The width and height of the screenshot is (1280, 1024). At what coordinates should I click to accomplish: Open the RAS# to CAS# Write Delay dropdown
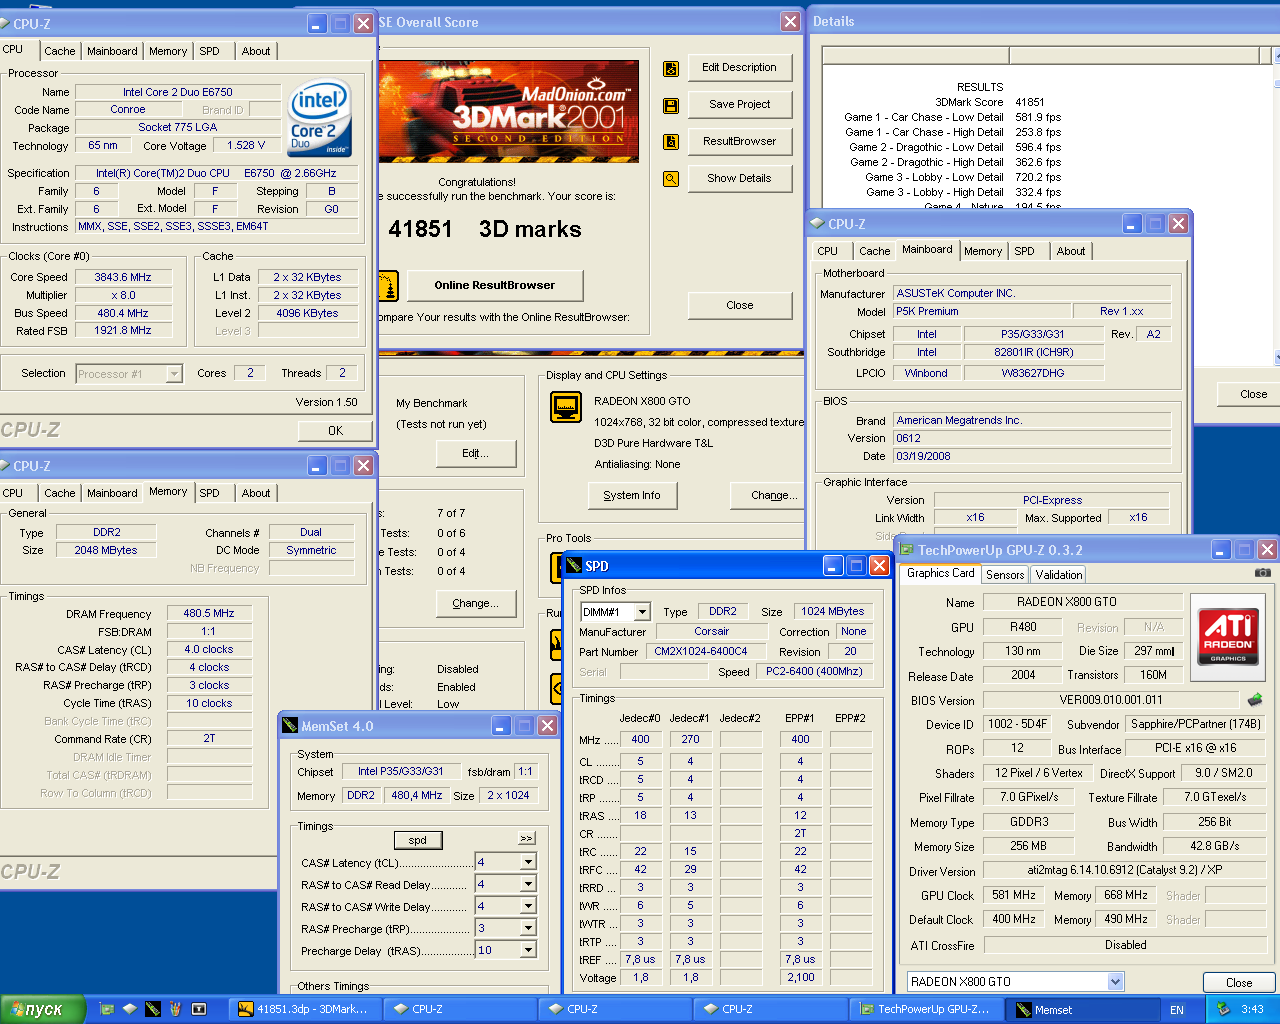point(529,906)
